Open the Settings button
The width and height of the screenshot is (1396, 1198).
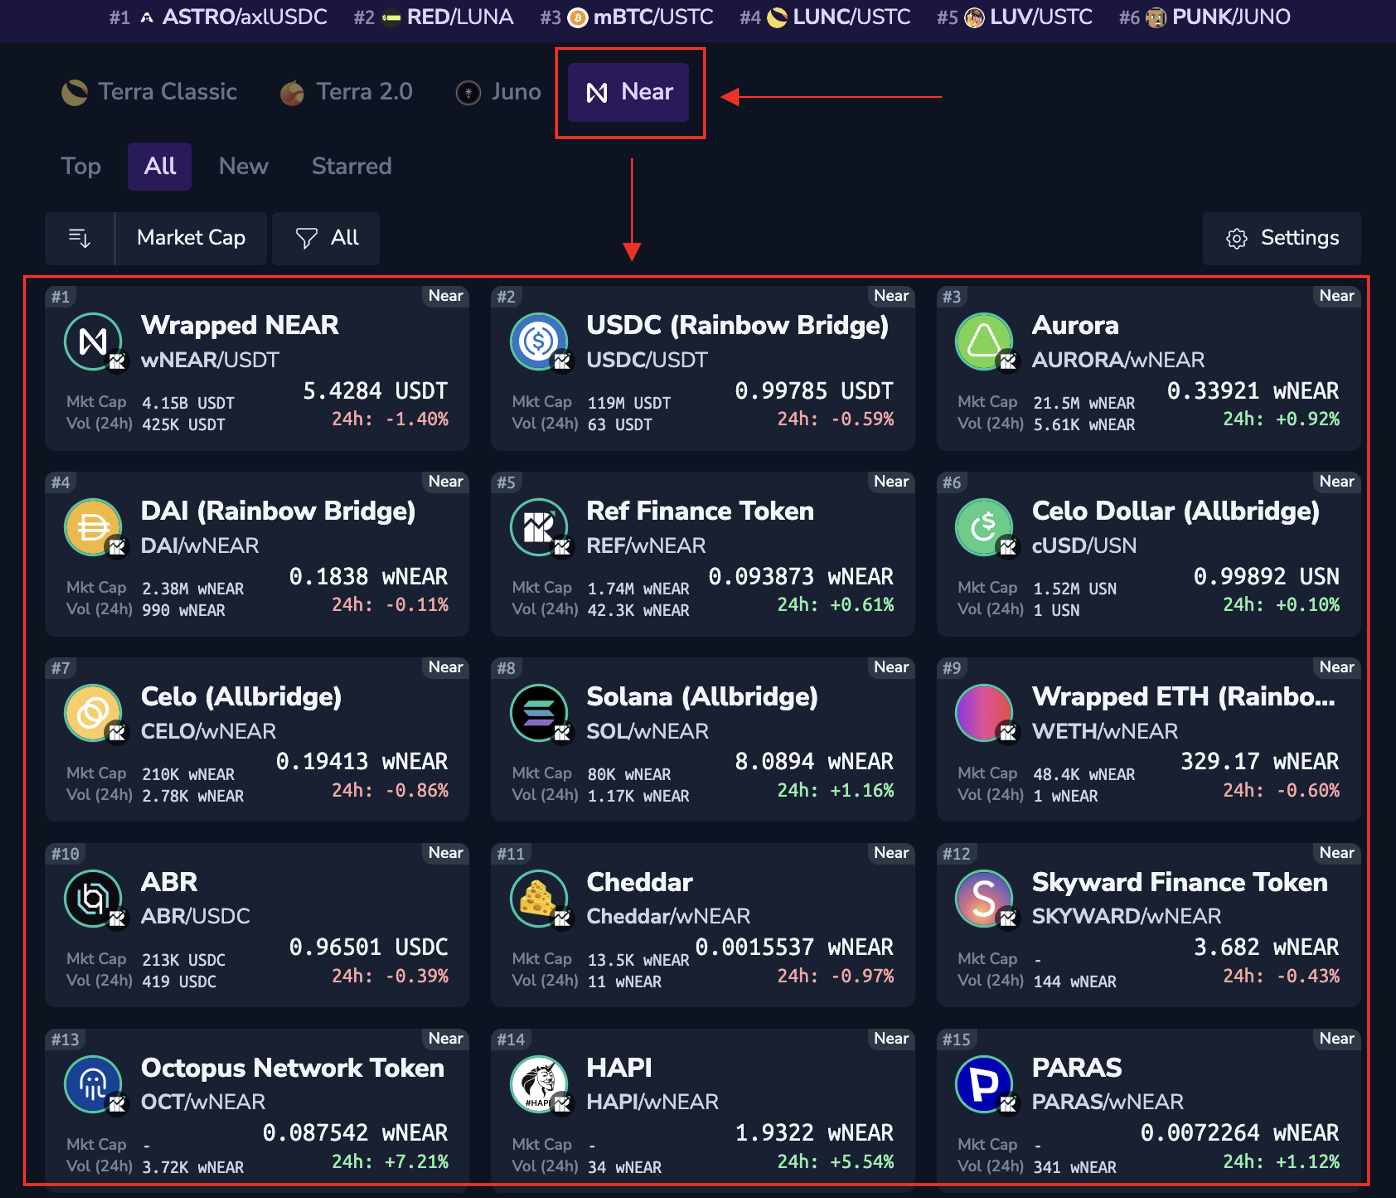[x=1282, y=238]
